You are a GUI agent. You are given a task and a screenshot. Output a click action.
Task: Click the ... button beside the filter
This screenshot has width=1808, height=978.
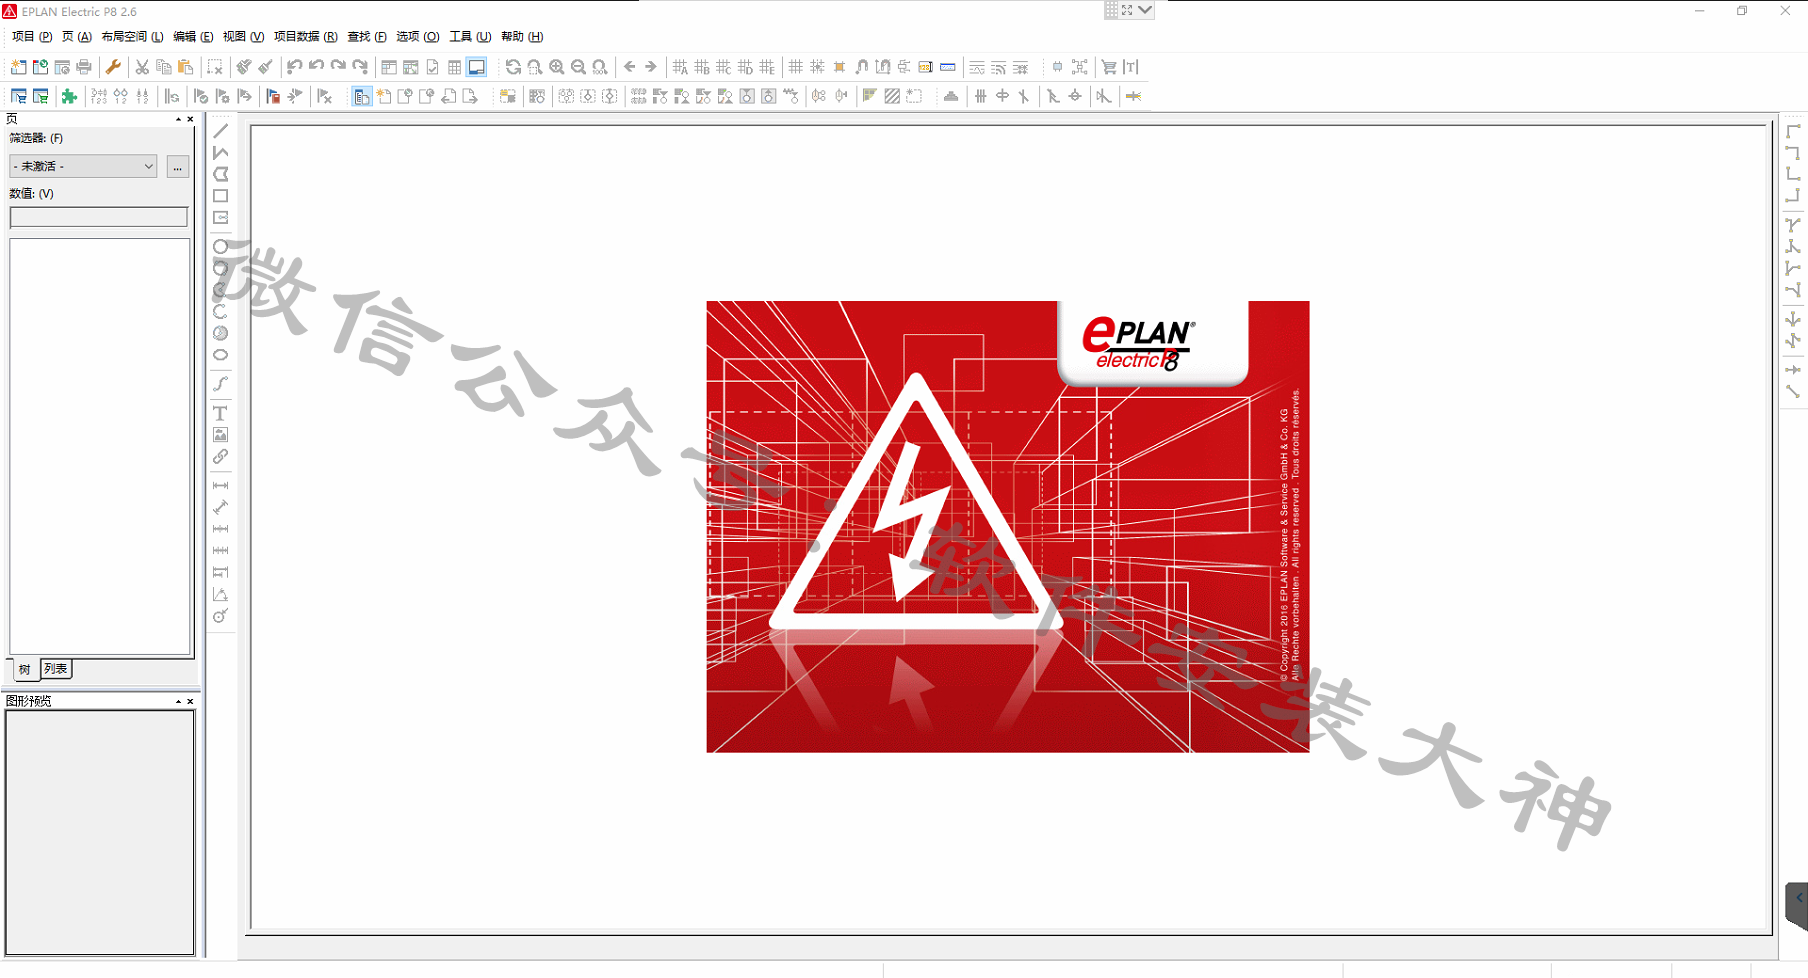(x=177, y=167)
